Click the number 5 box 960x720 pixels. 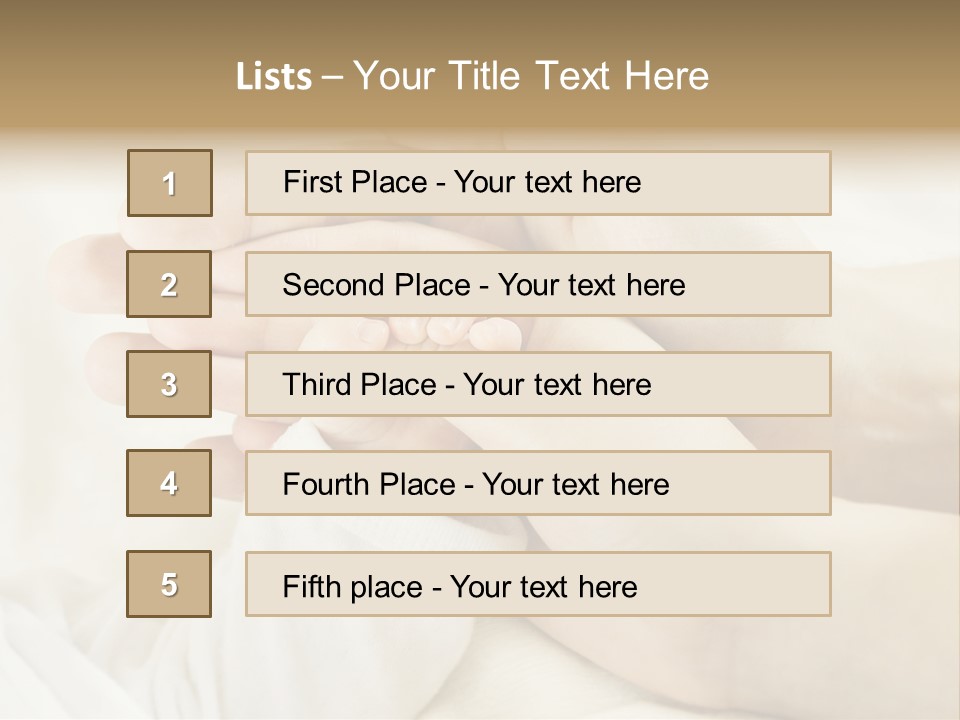[169, 584]
